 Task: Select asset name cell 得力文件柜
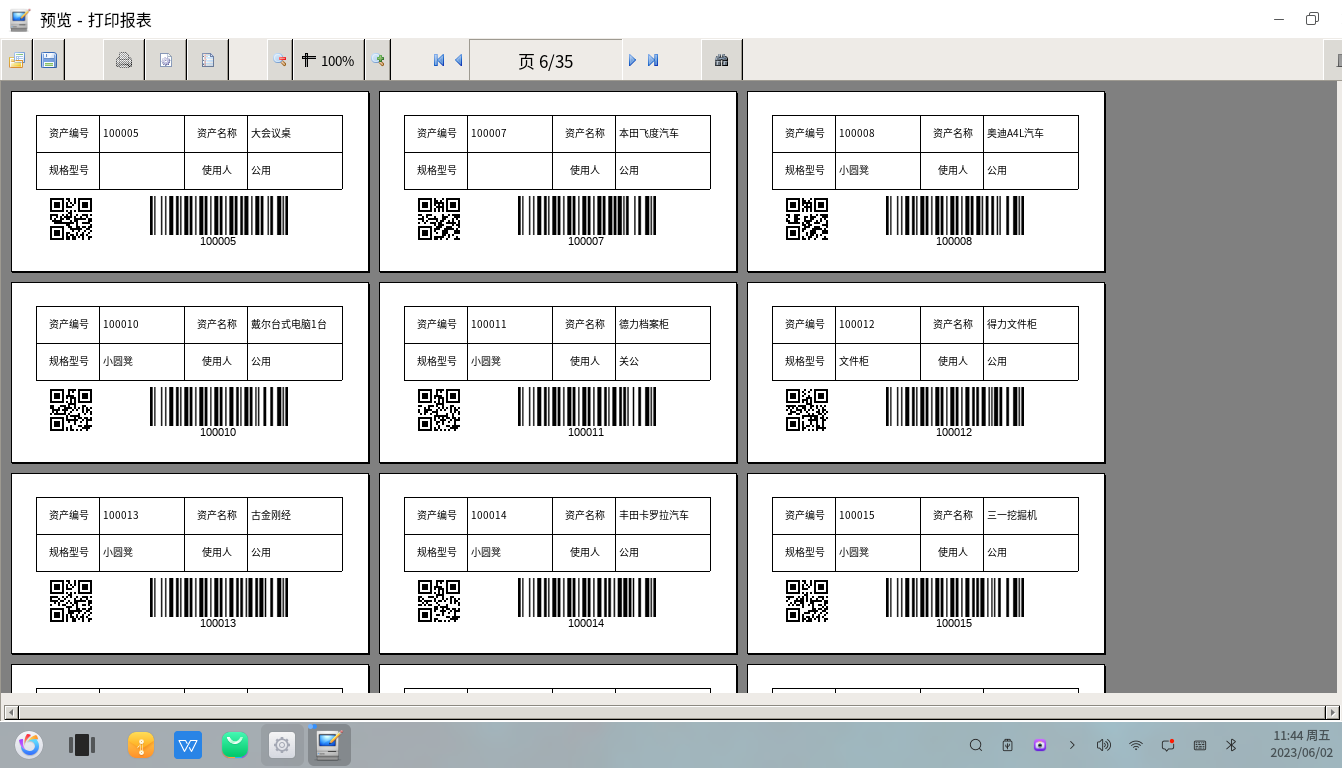pyautogui.click(x=1031, y=325)
